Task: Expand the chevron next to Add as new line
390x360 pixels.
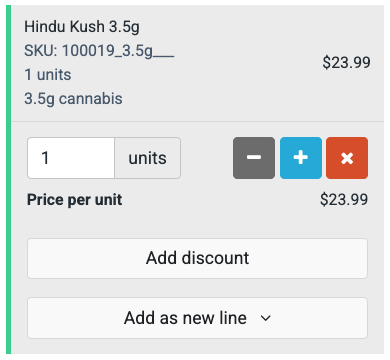Action: (x=266, y=318)
